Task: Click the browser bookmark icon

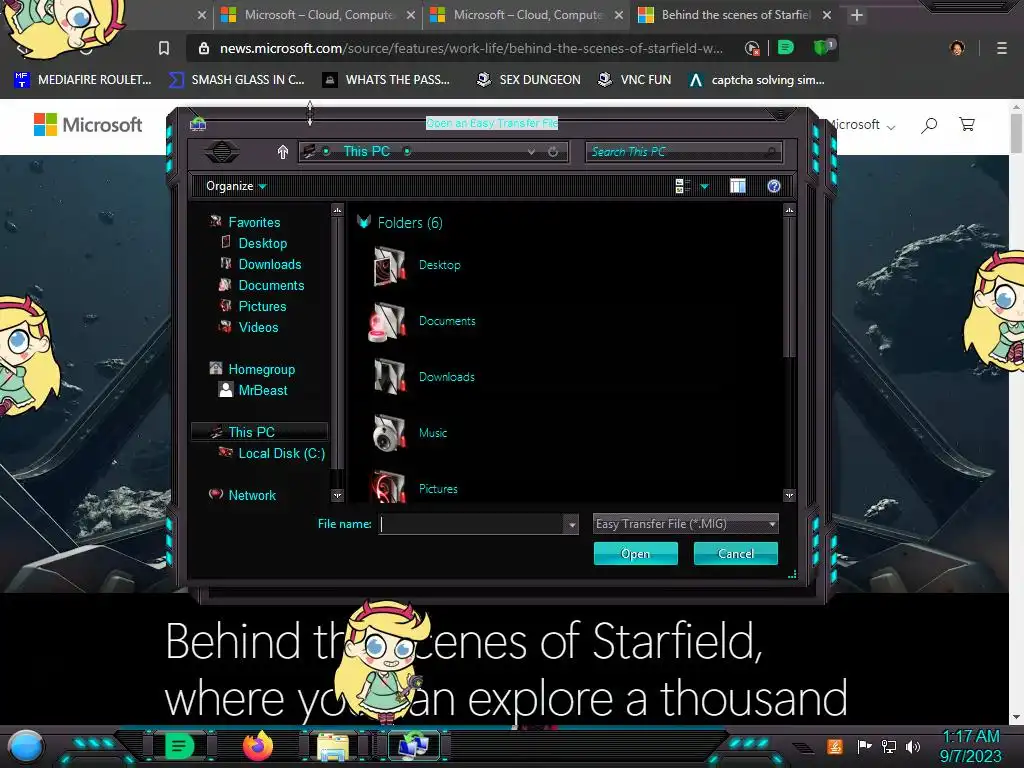Action: tap(164, 48)
